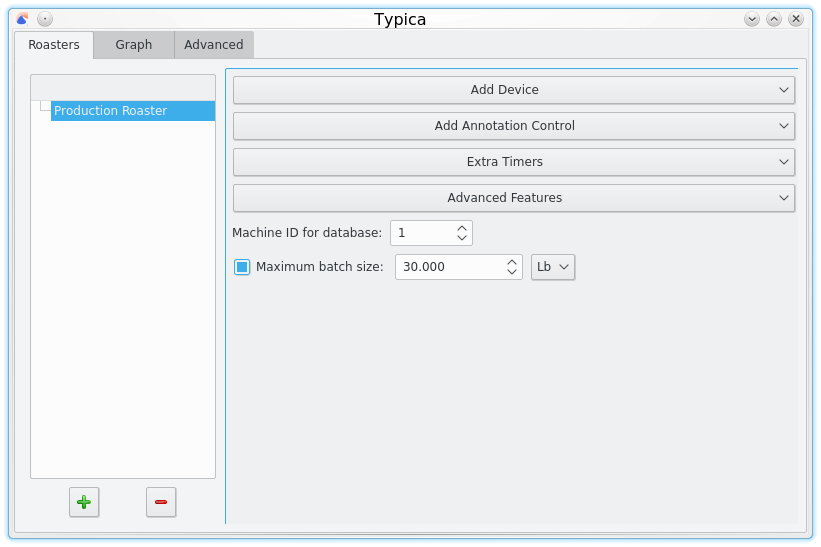
Task: Click the red minus remove roaster icon
Action: tap(161, 502)
